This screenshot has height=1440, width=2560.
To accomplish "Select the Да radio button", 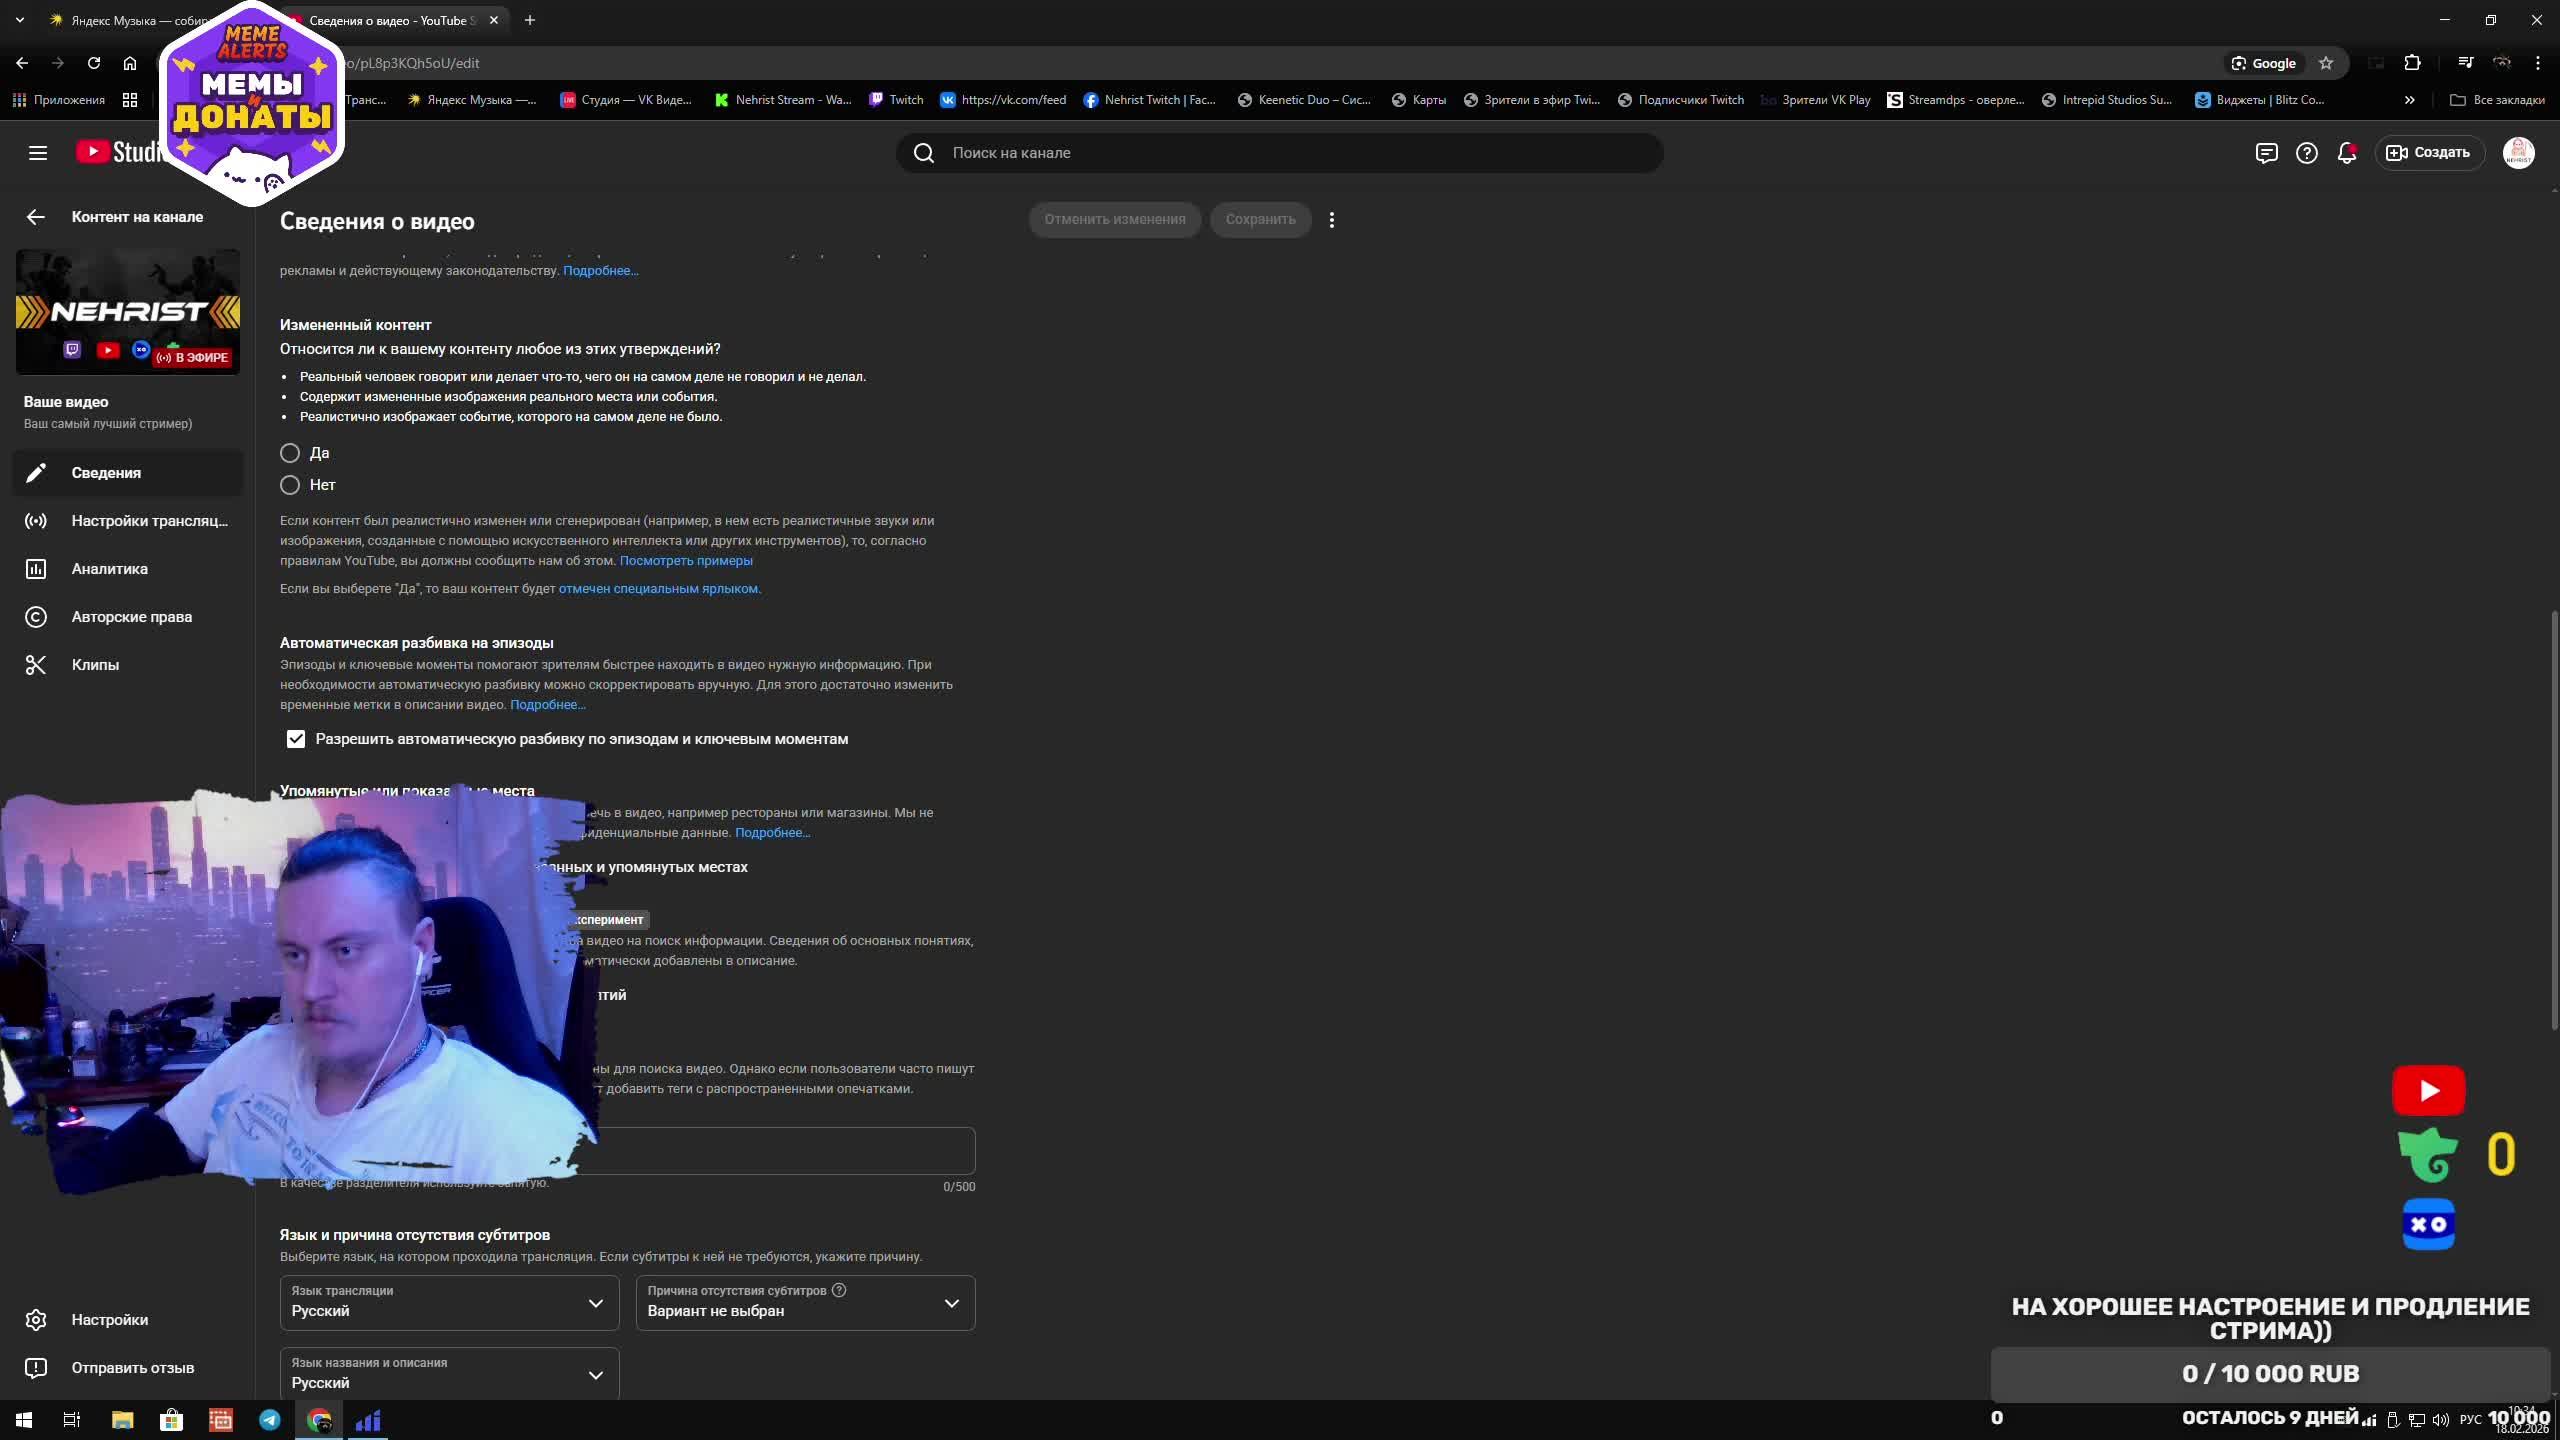I will [x=290, y=453].
